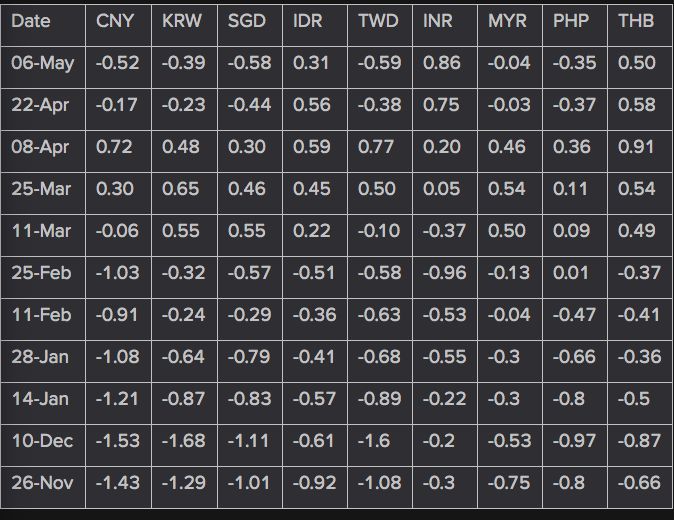This screenshot has height=520, width=674.
Task: Click the 25-Feb PHP value 0.01
Action: point(570,273)
